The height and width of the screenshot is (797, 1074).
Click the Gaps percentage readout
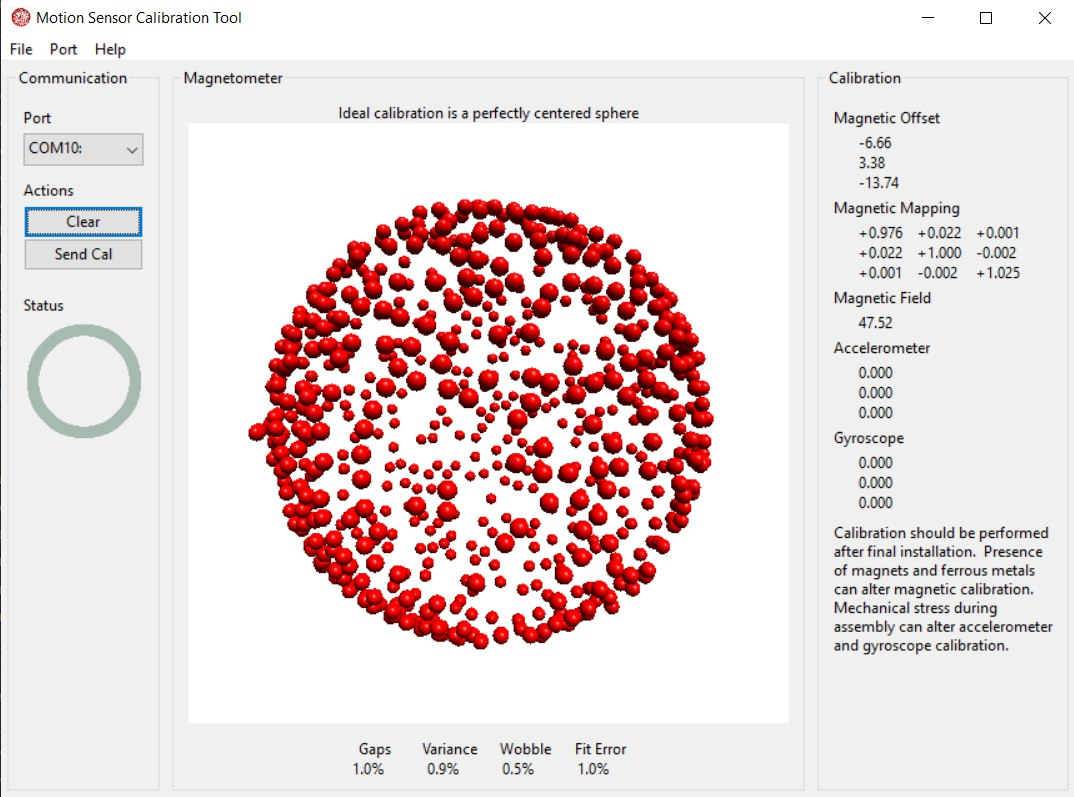coord(368,769)
